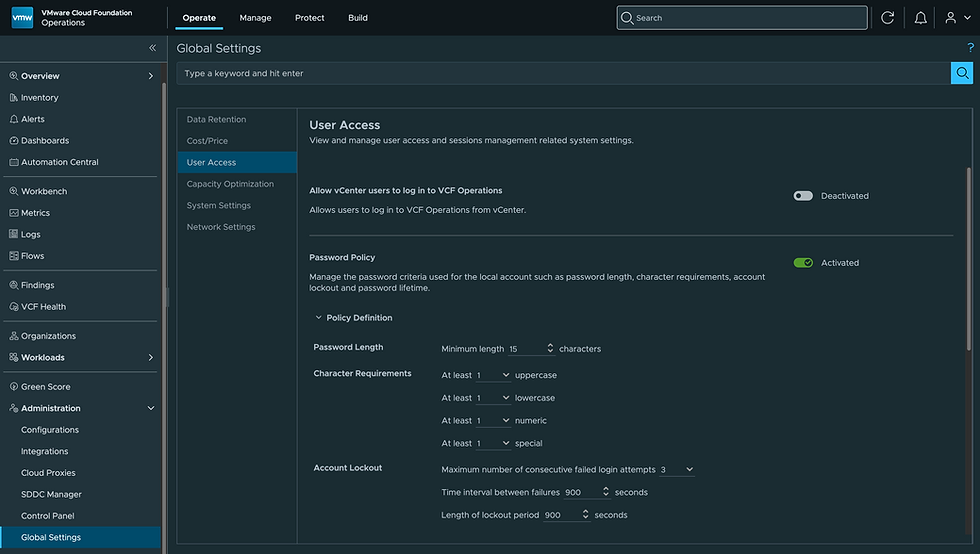Click the VCF Health icon

click(x=14, y=306)
